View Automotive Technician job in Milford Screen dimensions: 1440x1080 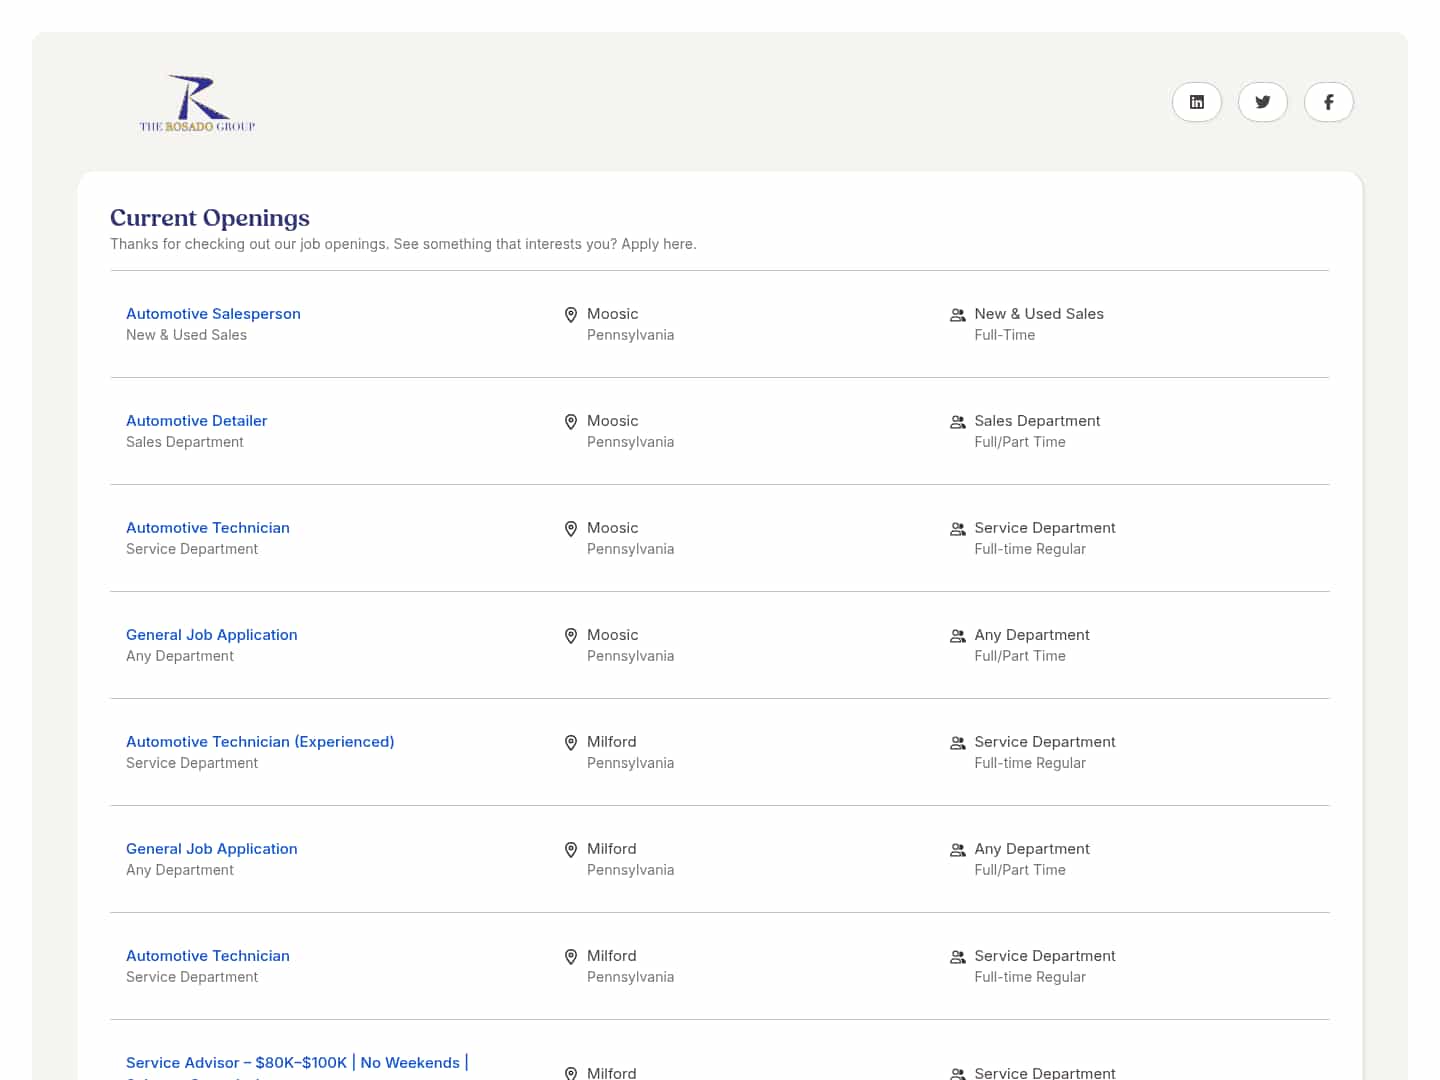[x=207, y=956]
